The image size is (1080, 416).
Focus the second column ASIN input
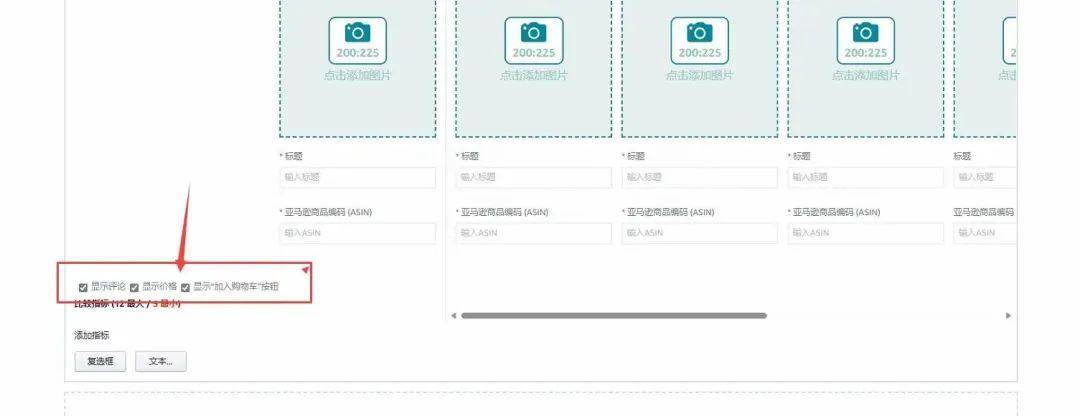[533, 233]
